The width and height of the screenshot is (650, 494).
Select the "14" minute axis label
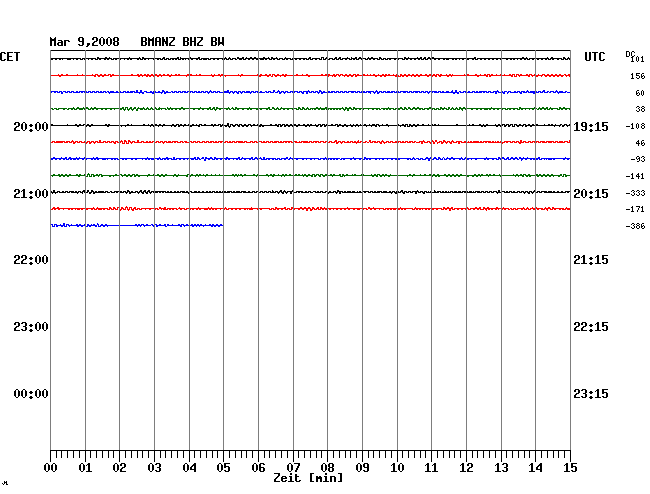(535, 468)
